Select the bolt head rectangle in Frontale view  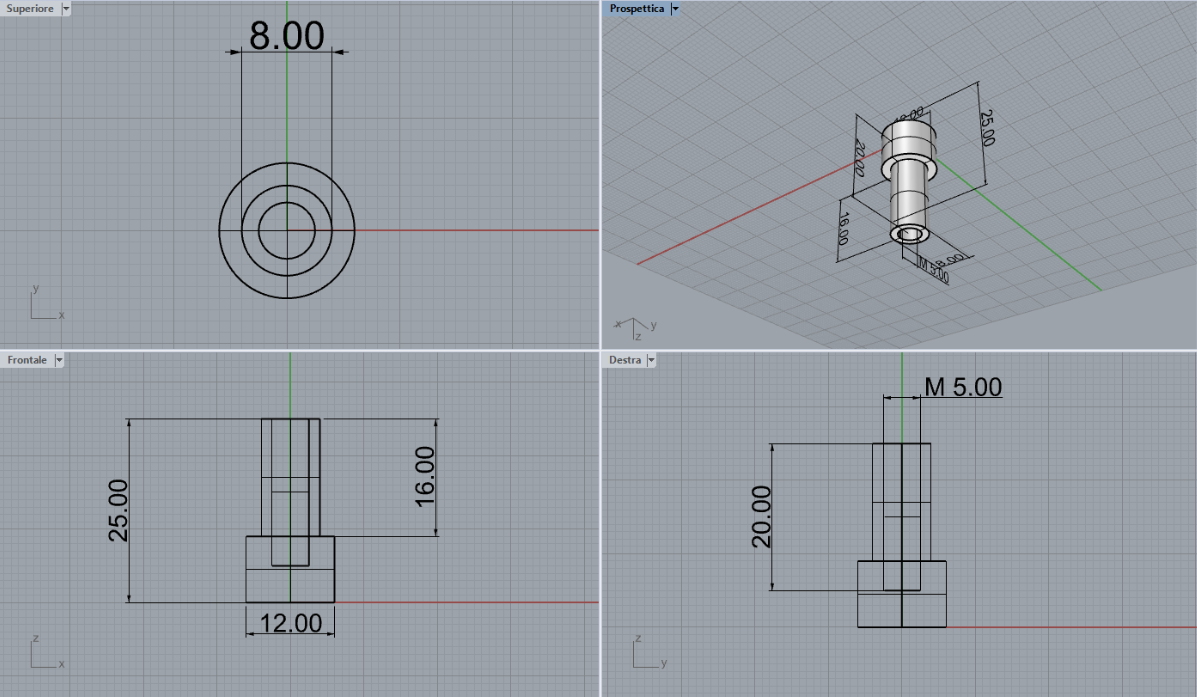point(290,570)
